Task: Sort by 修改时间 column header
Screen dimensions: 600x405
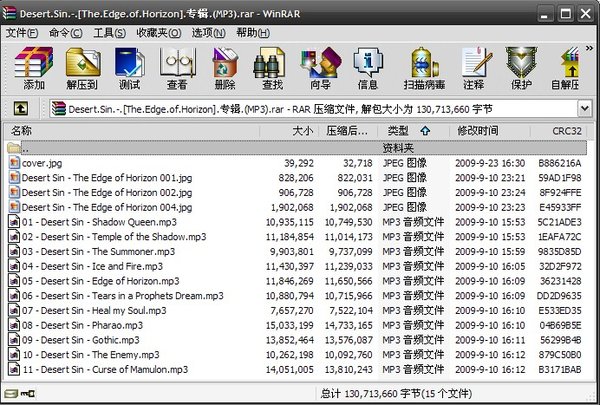Action: [x=490, y=131]
